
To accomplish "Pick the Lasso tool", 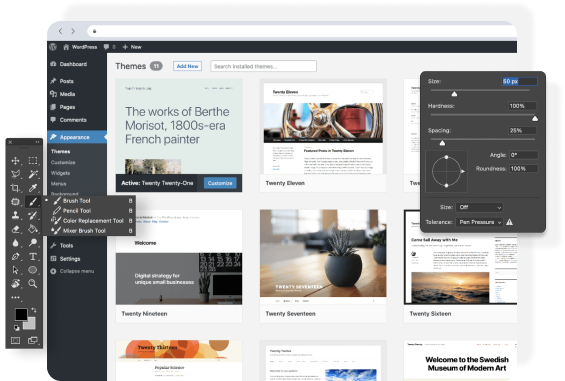I will (15, 174).
